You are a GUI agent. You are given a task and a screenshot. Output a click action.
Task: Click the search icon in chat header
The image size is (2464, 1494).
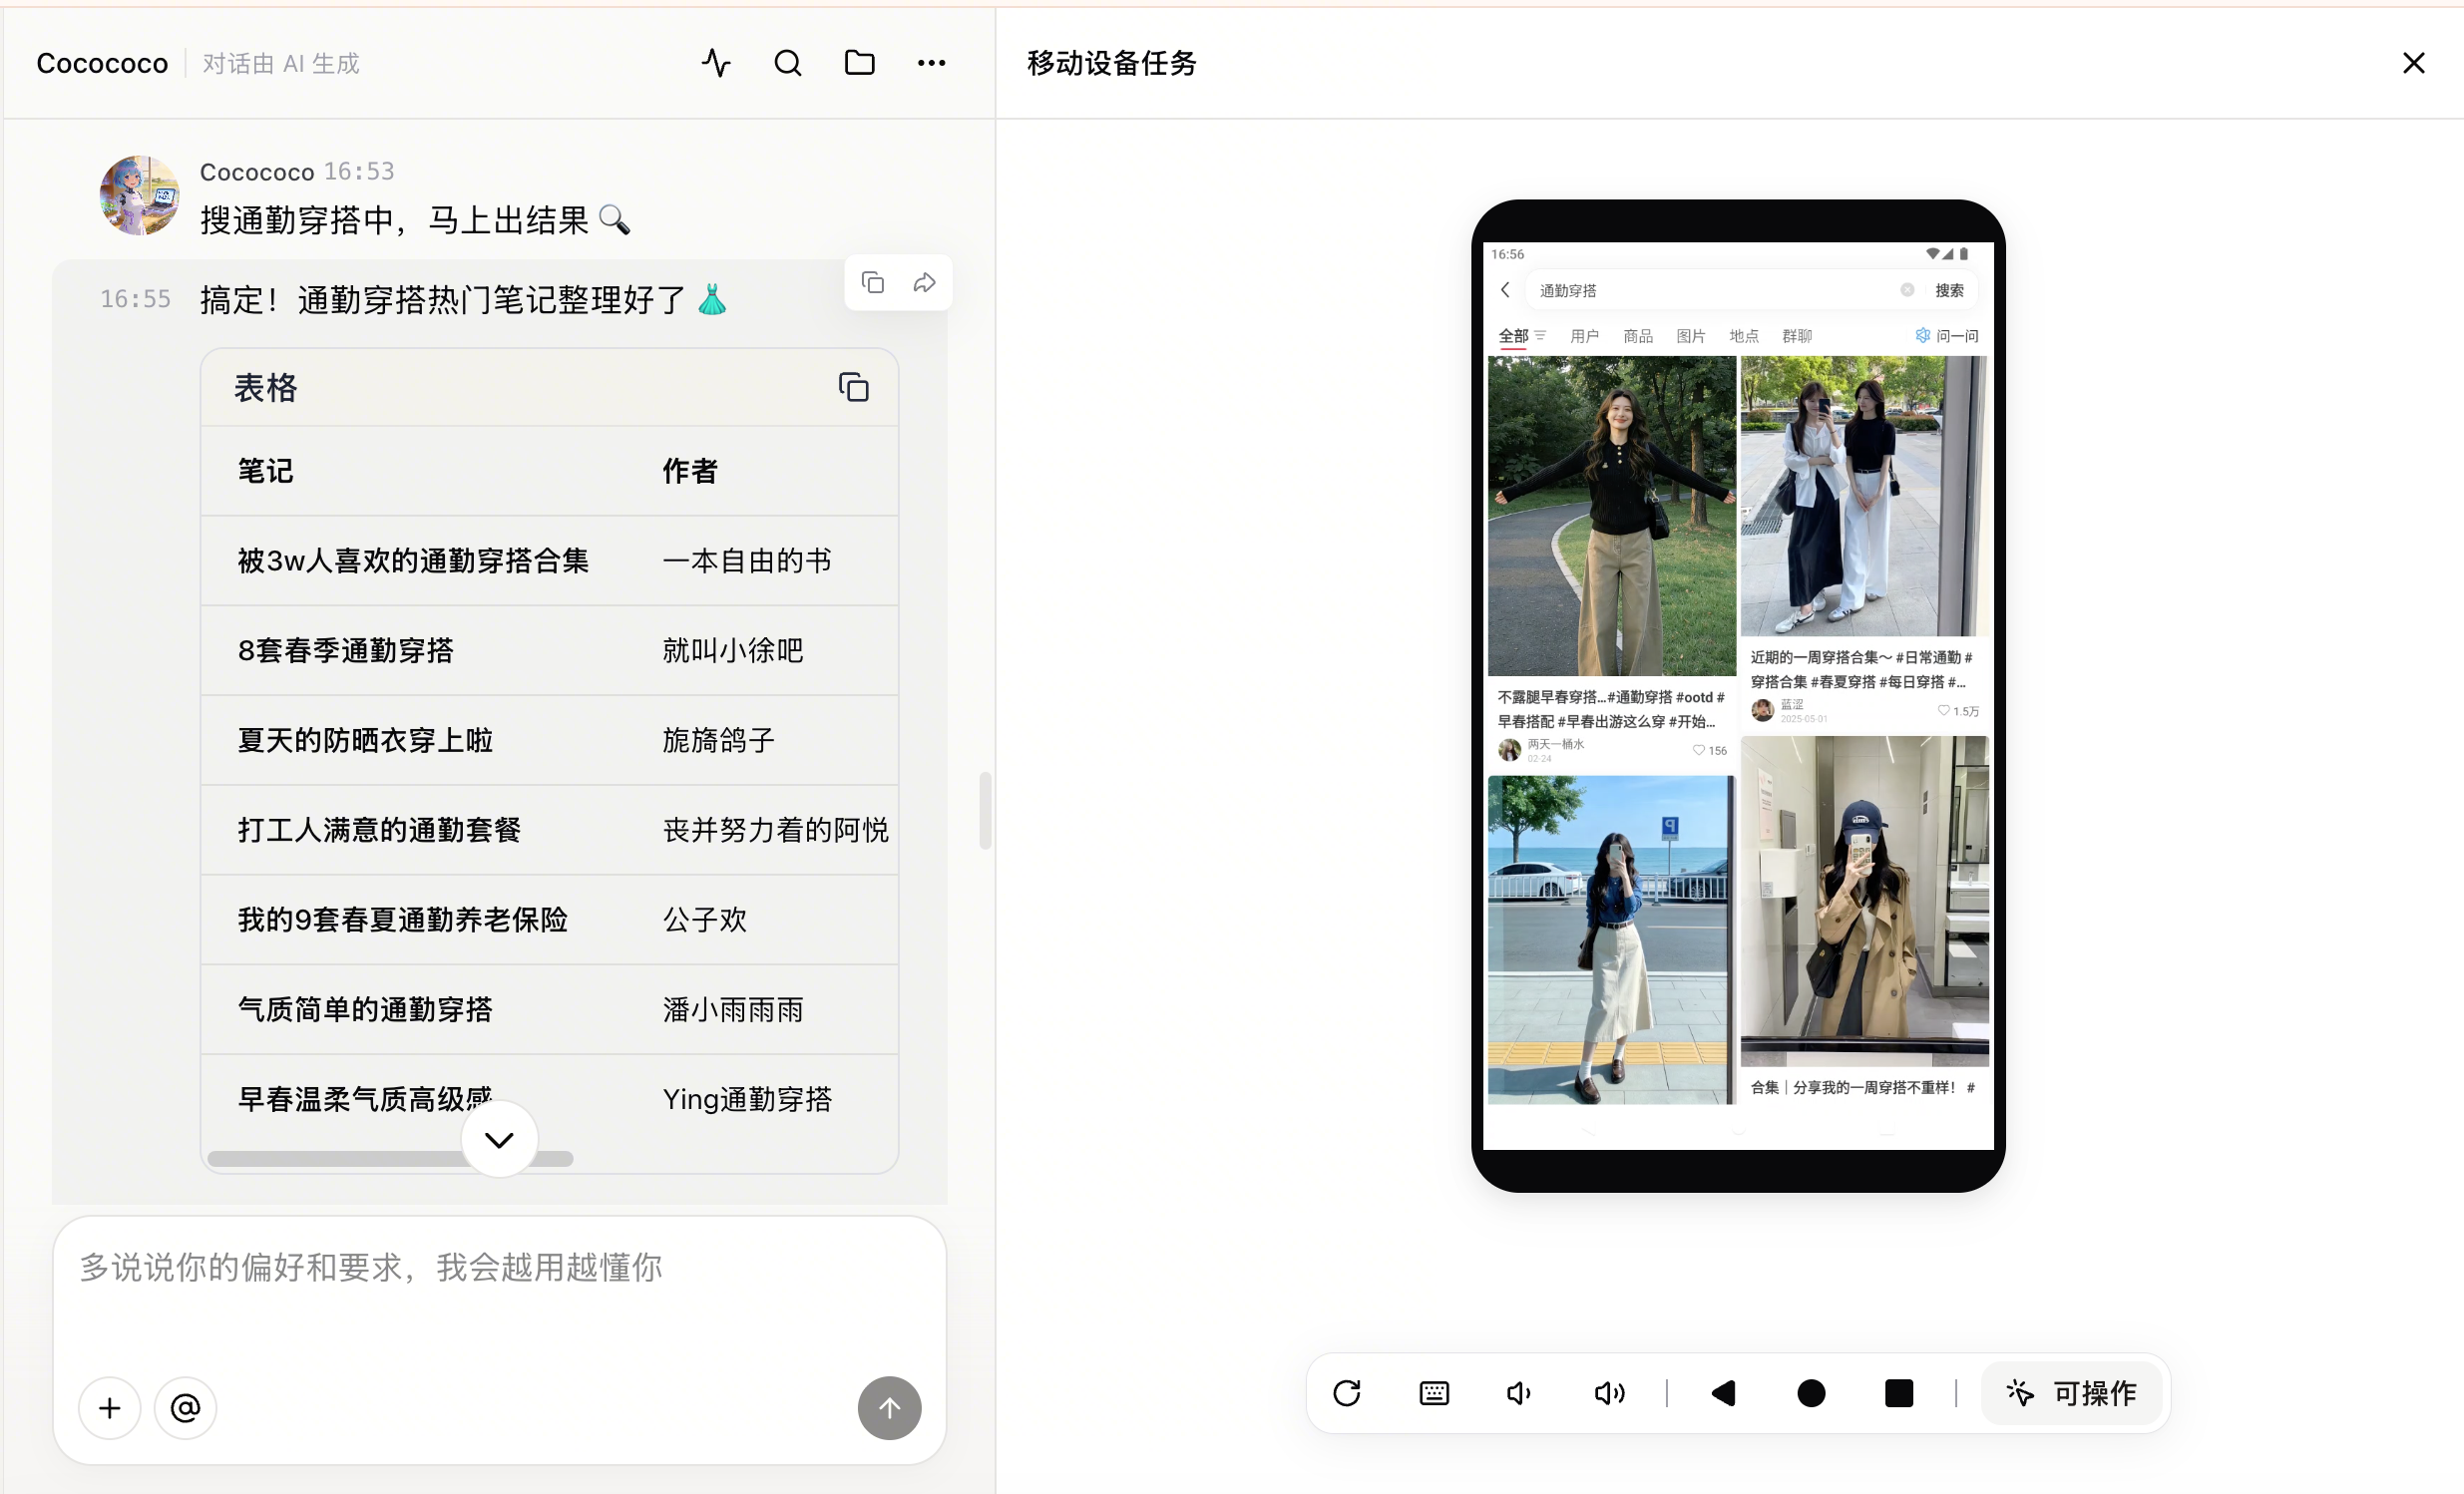click(x=788, y=63)
